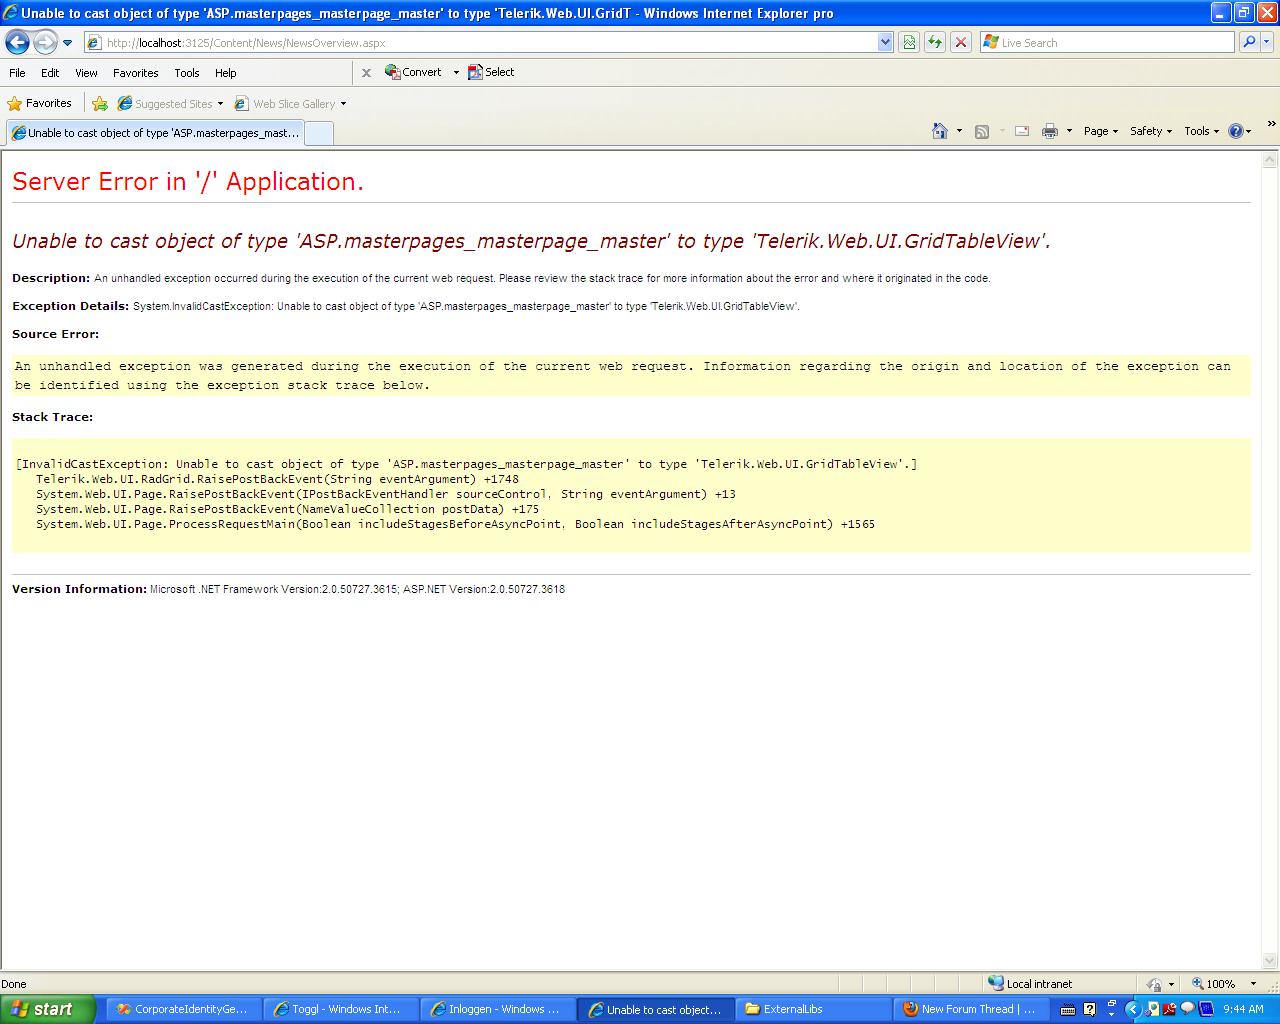Open the Tools menu in menu bar

pos(187,73)
